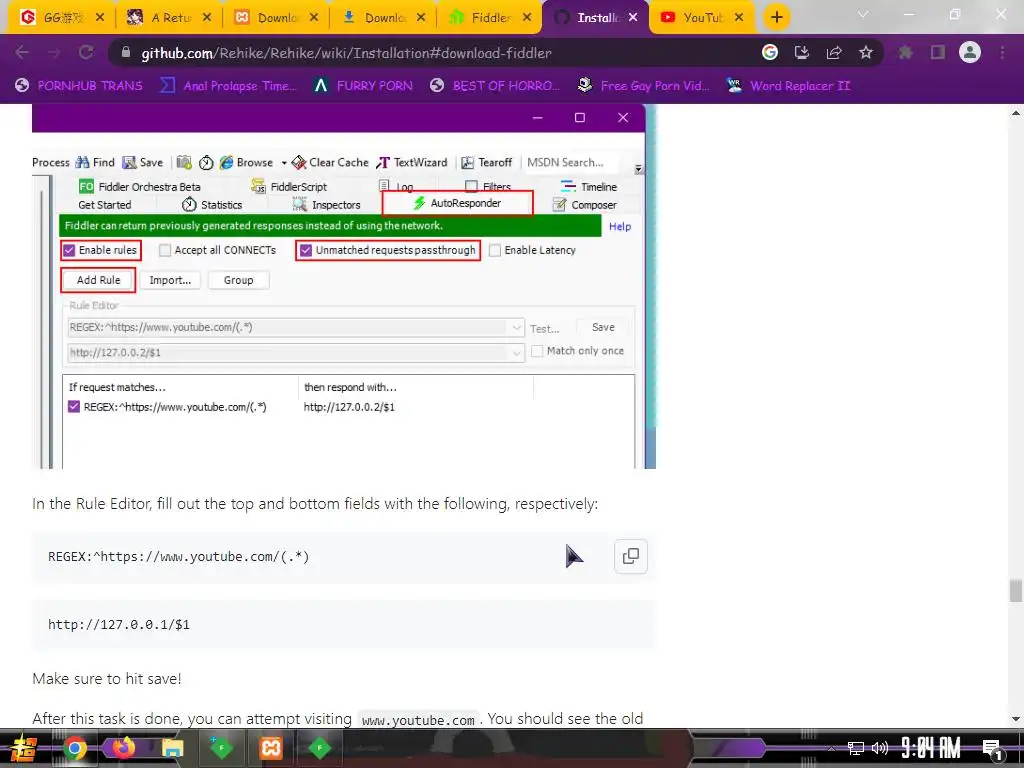The height and width of the screenshot is (768, 1024).
Task: Reload the GitHub wiki page
Action: click(x=86, y=52)
